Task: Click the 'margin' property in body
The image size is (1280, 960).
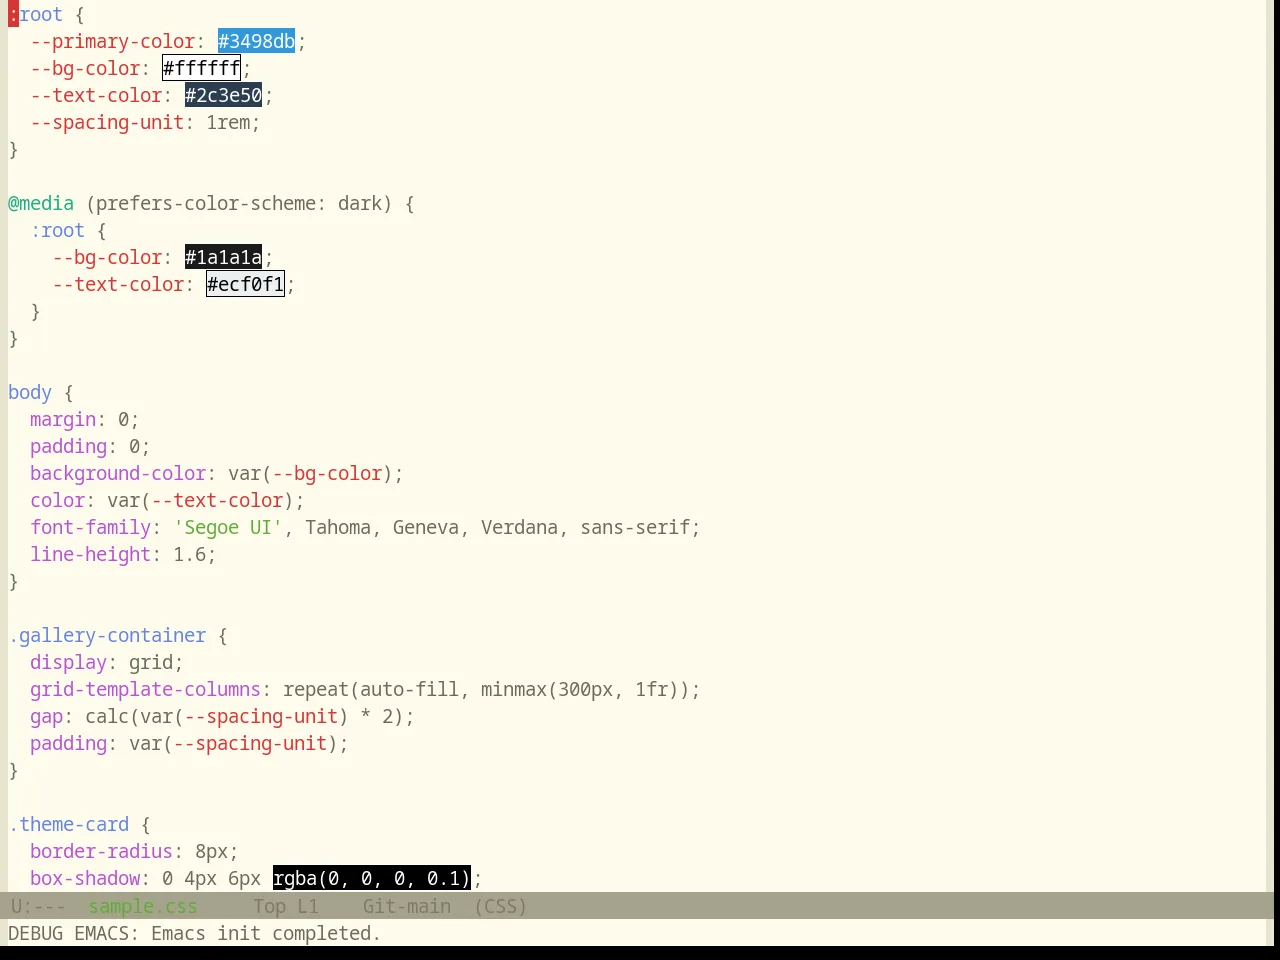Action: coord(63,419)
